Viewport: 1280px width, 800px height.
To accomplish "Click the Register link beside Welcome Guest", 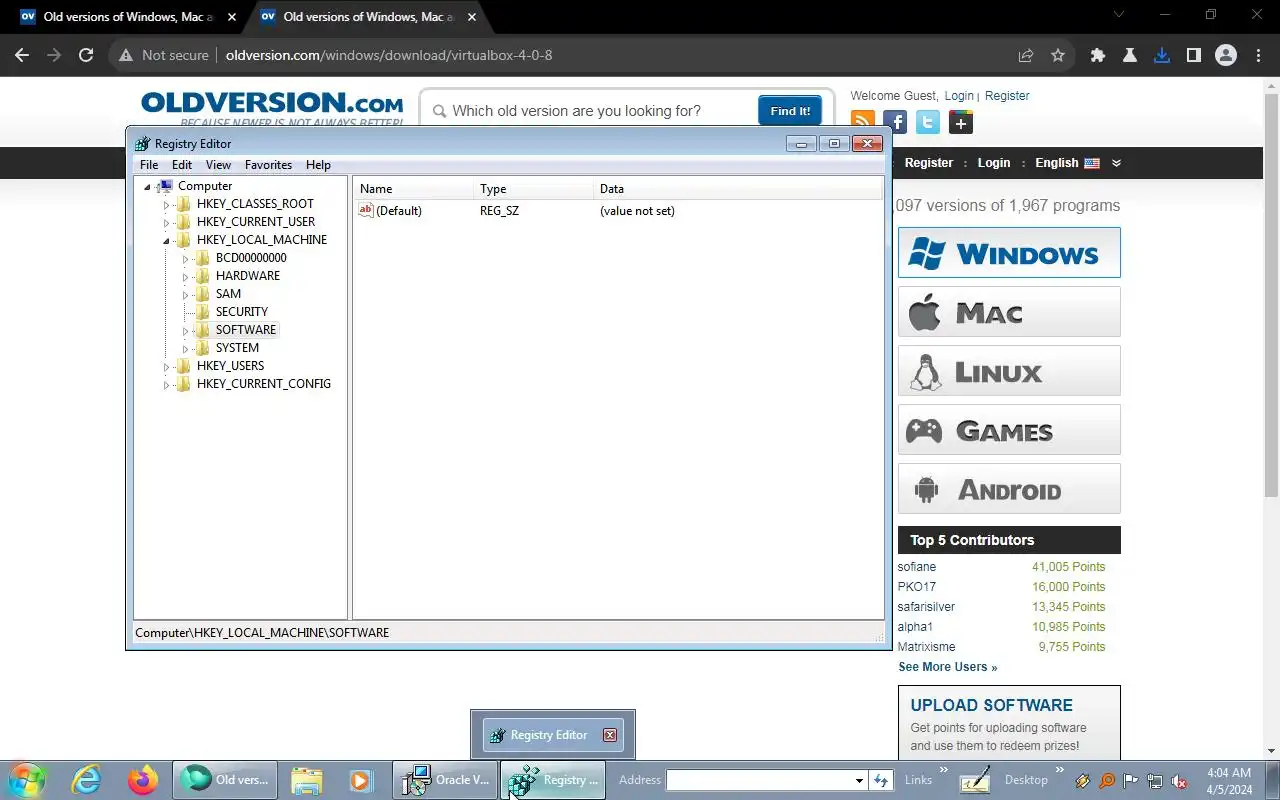I will click(x=1007, y=96).
